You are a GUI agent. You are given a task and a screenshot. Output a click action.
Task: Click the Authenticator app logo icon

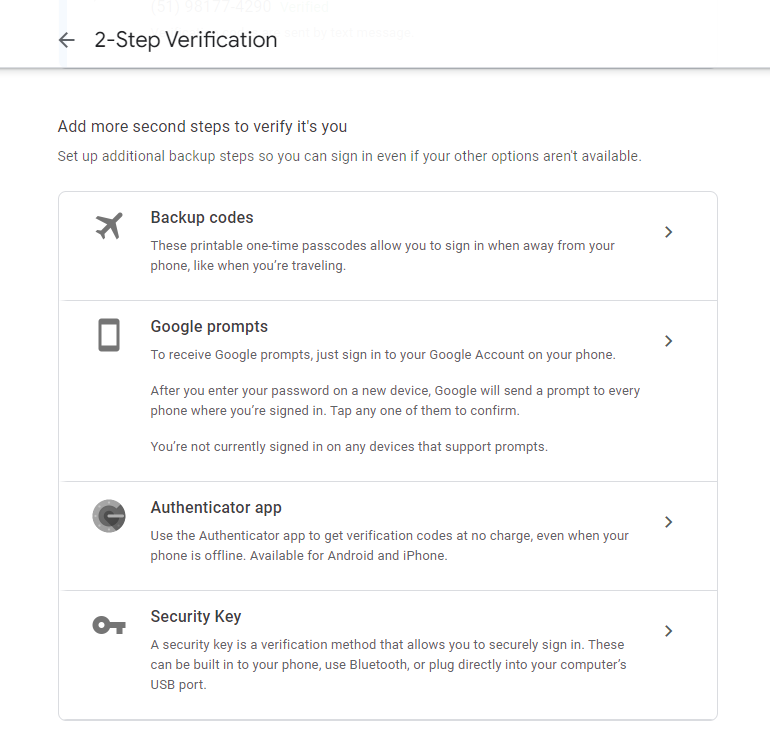pyautogui.click(x=109, y=516)
